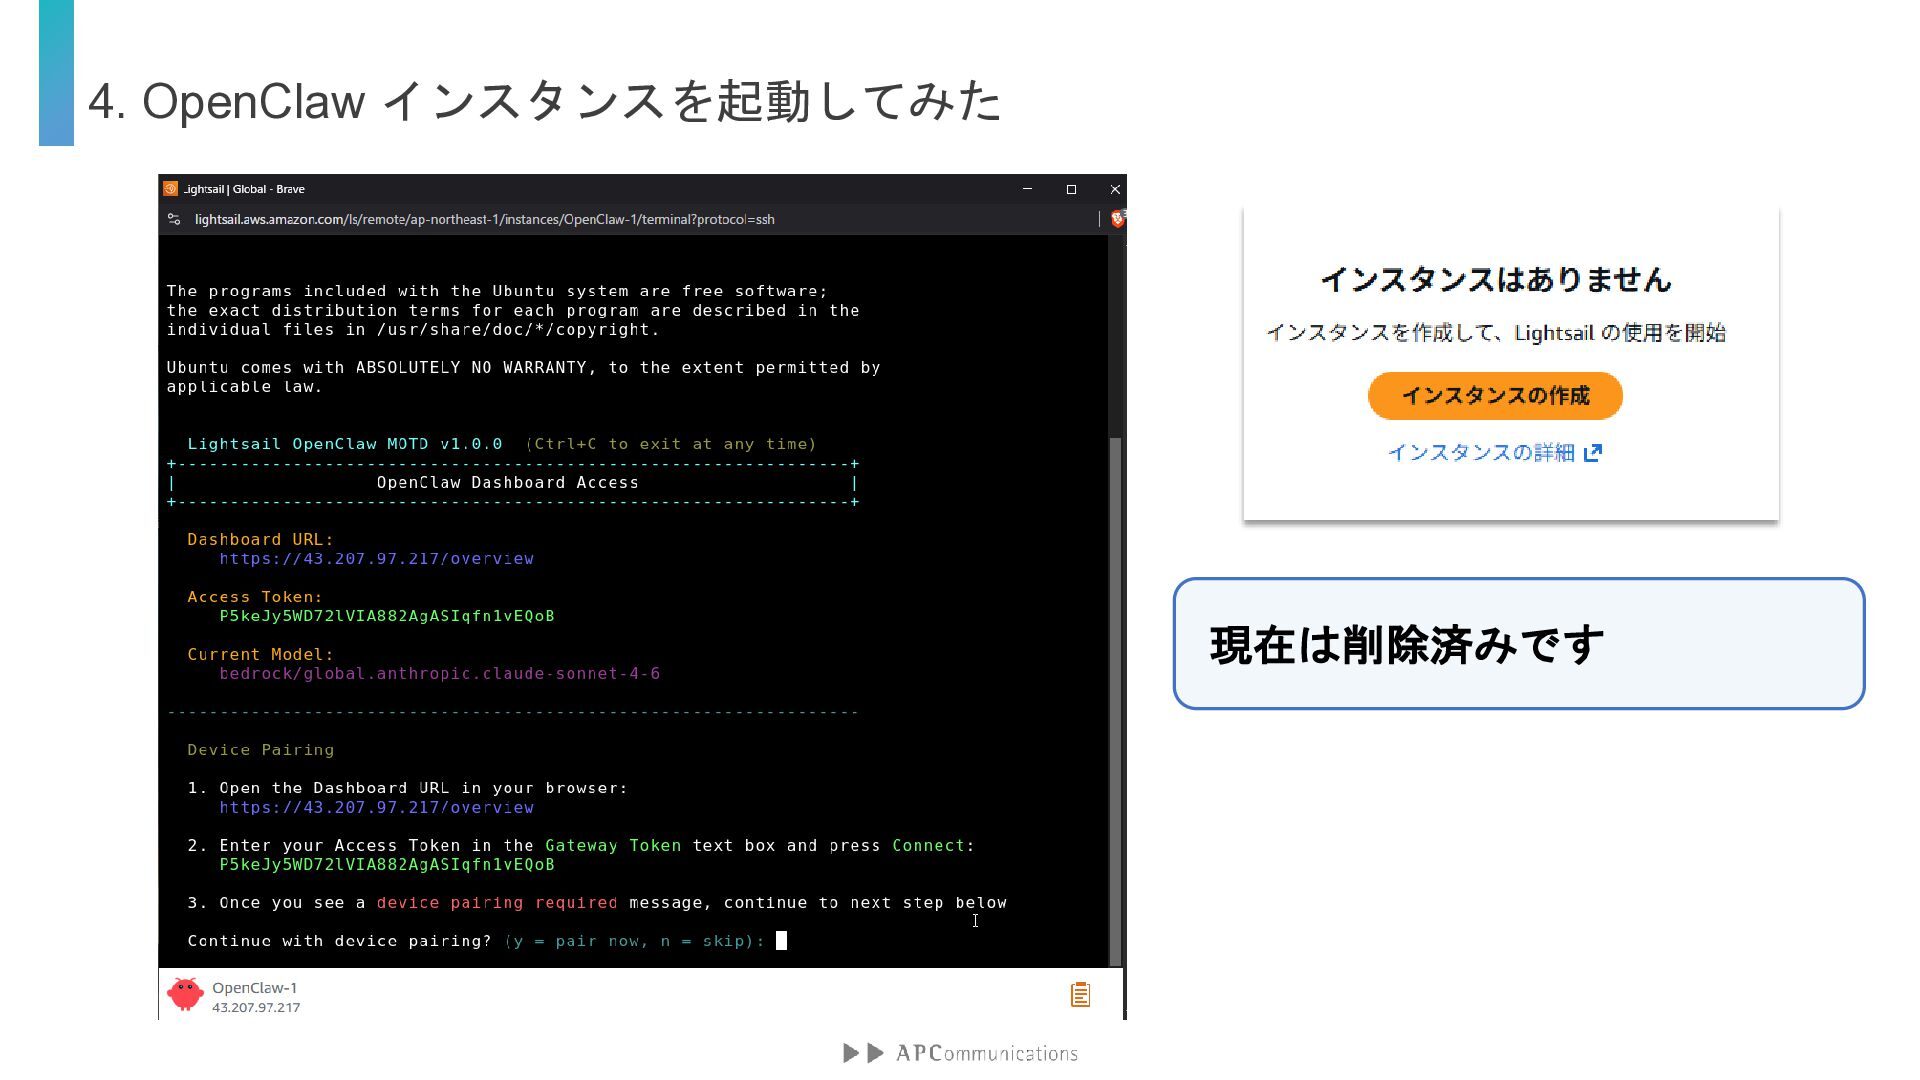This screenshot has height=1080, width=1920.
Task: Click the device pairing prompt cursor
Action: 782,941
